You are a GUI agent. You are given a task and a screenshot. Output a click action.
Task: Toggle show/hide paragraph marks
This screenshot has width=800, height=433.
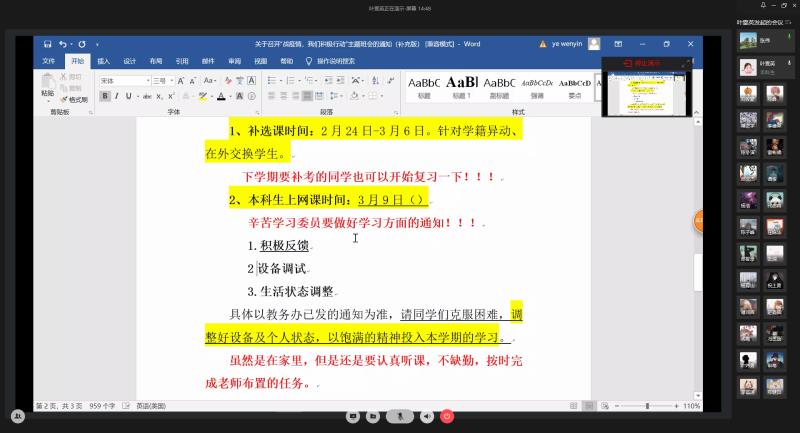point(391,81)
